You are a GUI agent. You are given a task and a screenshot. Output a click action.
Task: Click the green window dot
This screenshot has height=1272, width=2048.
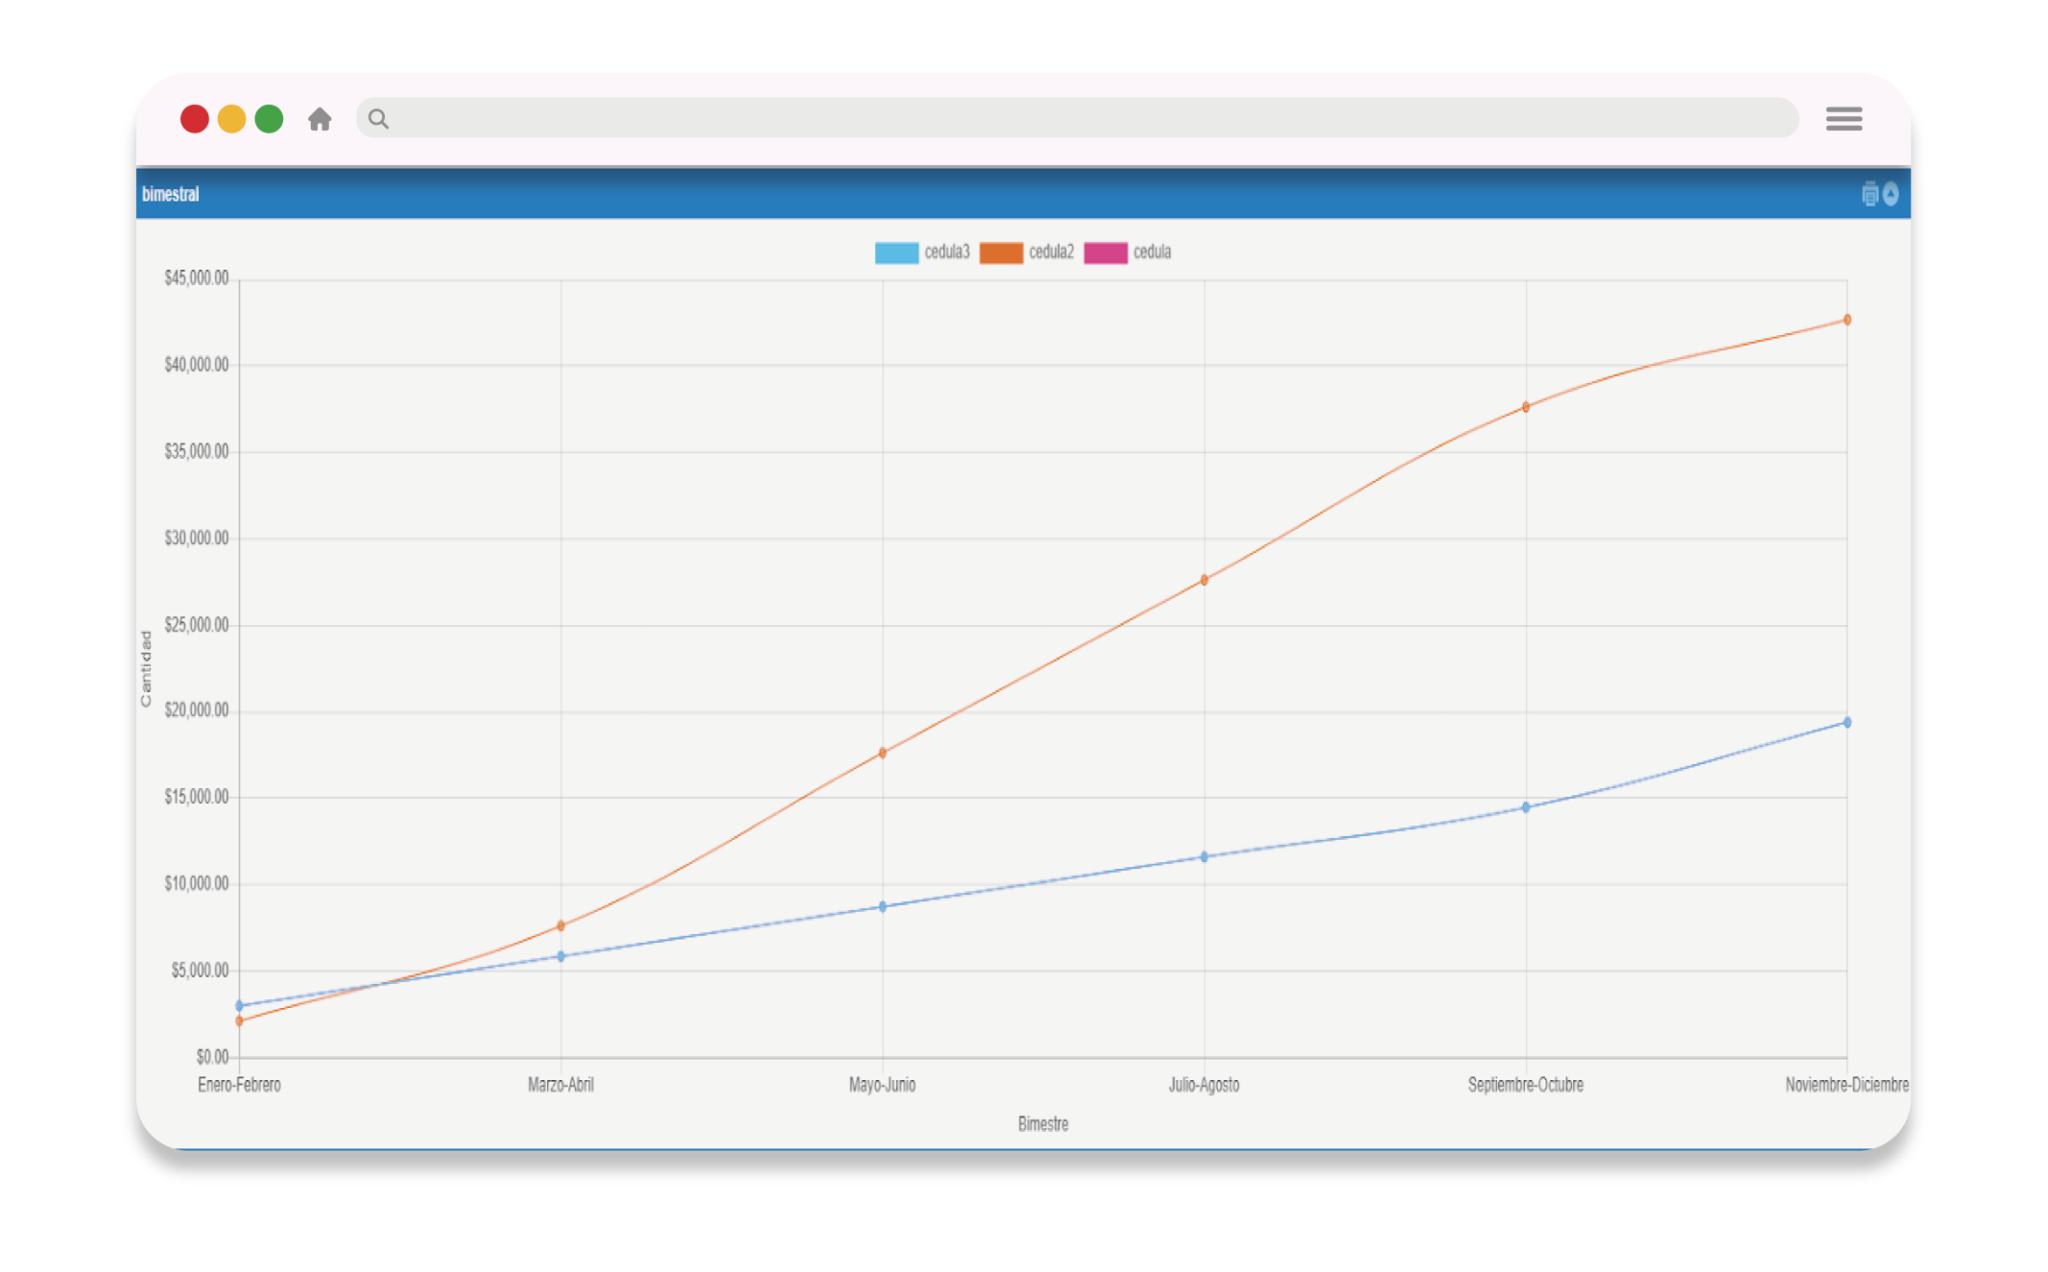coord(269,119)
